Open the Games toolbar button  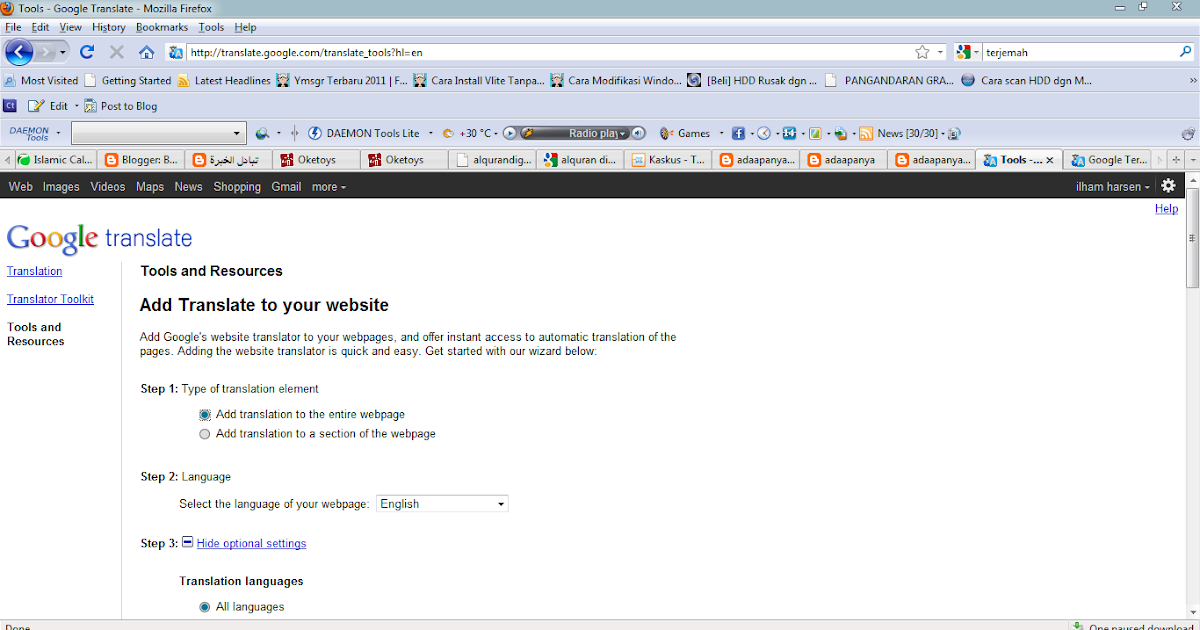point(685,133)
